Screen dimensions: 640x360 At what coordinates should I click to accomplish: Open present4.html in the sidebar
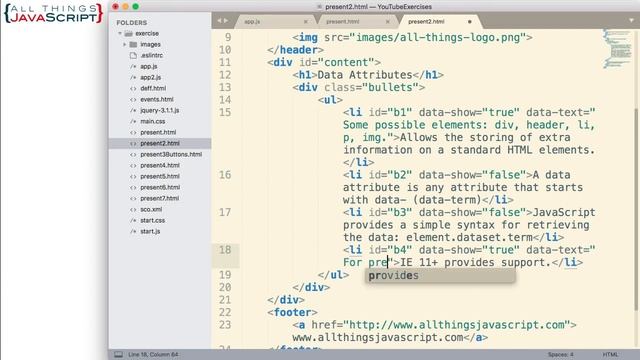(x=160, y=166)
